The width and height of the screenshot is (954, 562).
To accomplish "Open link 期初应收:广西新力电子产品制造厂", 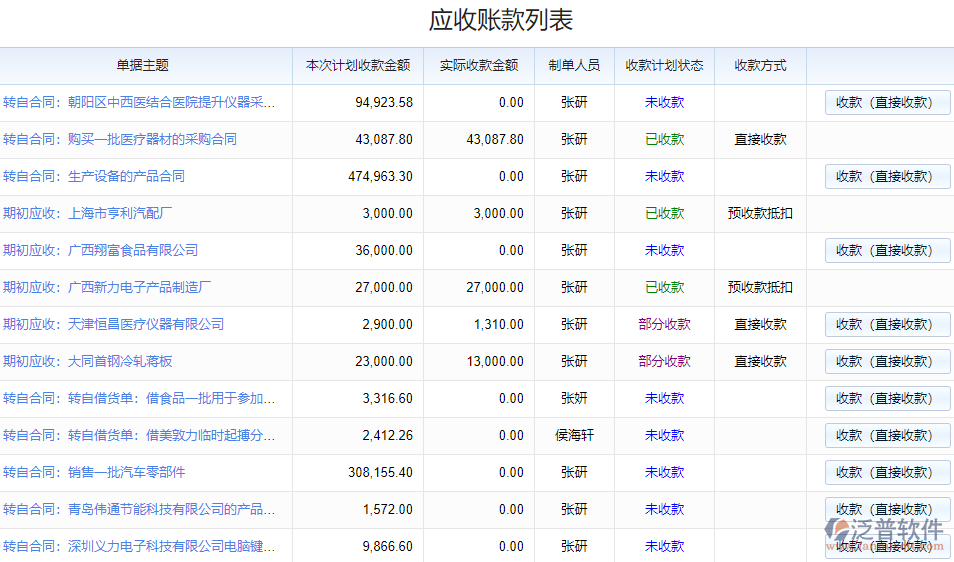I will point(107,287).
